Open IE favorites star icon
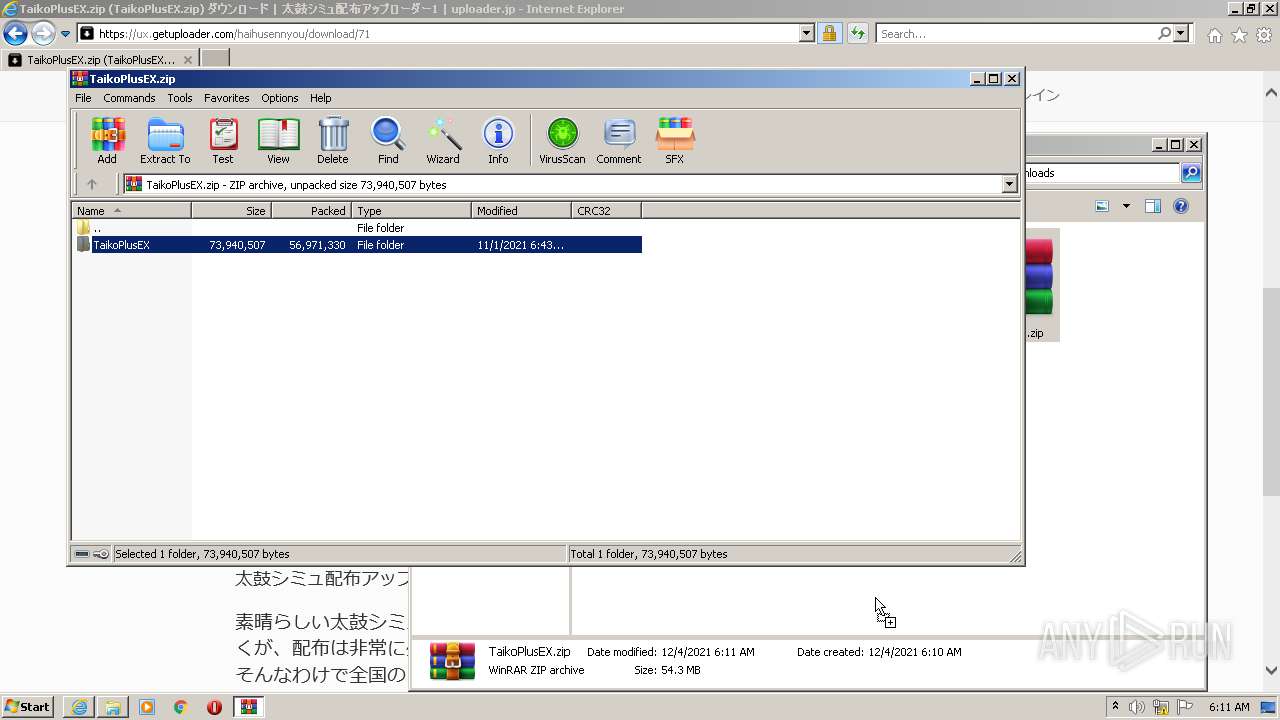Screen dimensions: 1280x720 [1239, 35]
